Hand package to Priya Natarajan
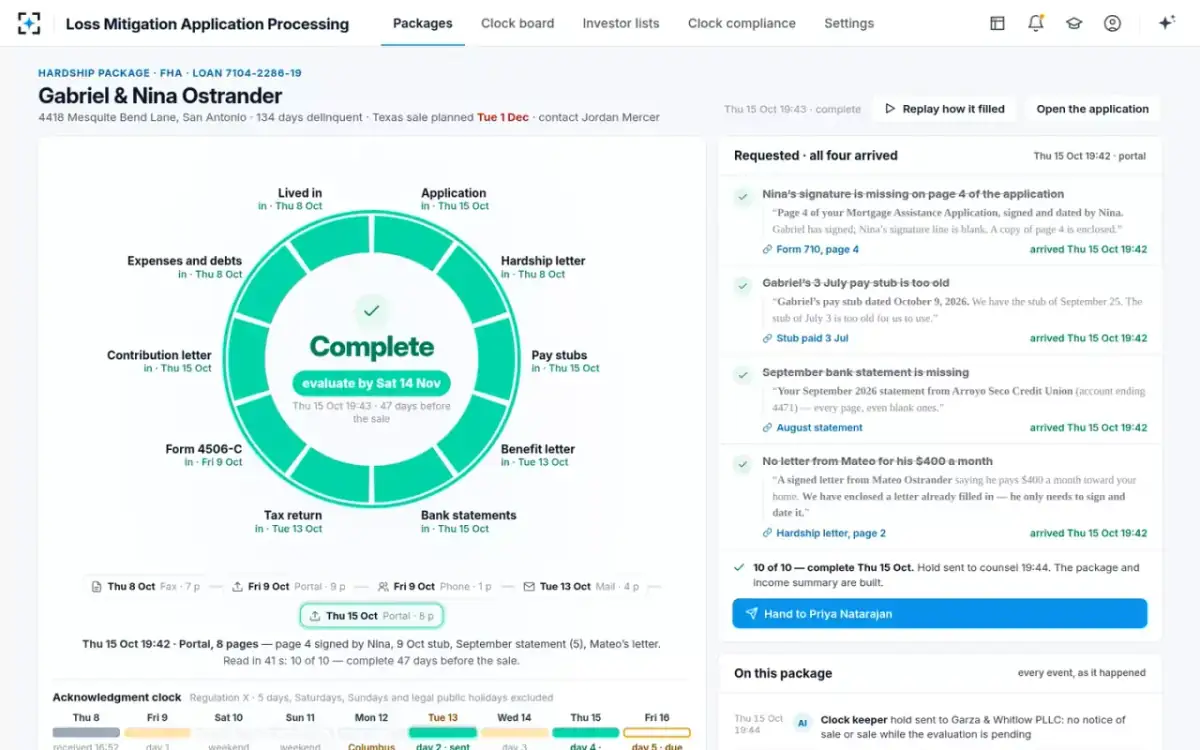Viewport: 1200px width, 750px height. (939, 613)
